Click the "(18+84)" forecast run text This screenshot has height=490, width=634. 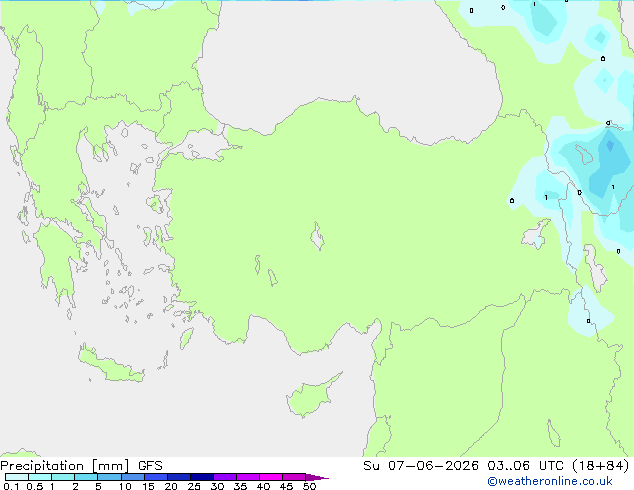[601, 466]
